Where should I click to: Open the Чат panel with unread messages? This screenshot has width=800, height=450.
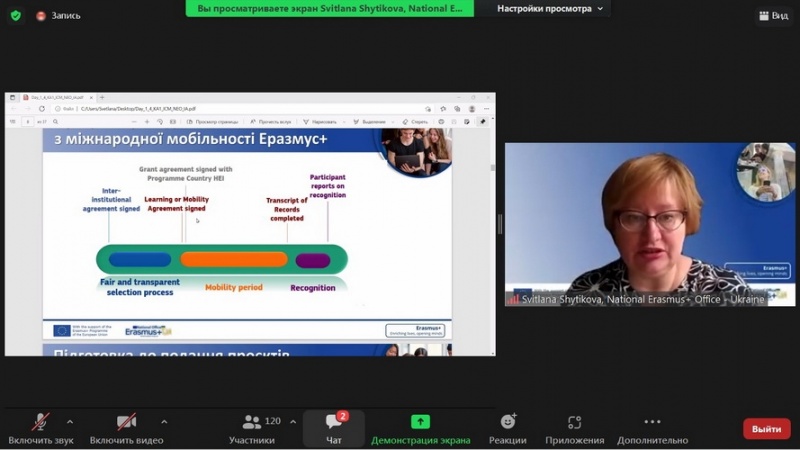(334, 428)
